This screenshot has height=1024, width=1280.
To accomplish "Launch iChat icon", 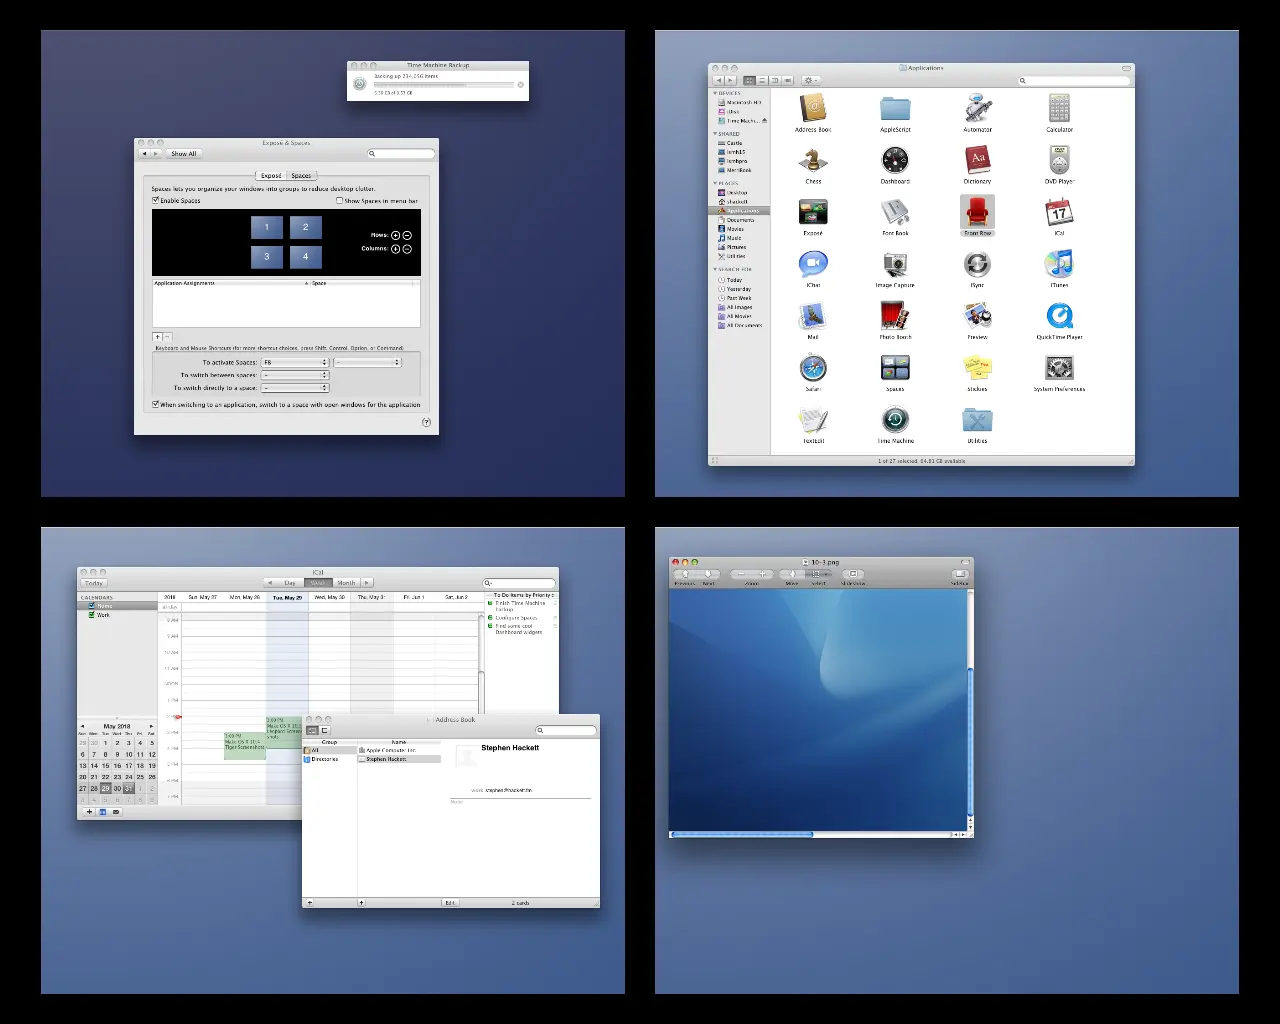I will click(813, 264).
